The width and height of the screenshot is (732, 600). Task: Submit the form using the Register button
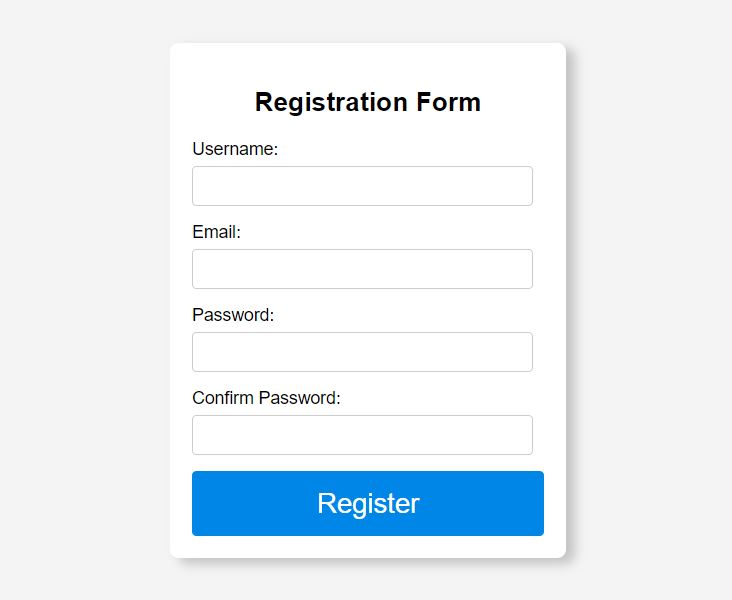(368, 503)
